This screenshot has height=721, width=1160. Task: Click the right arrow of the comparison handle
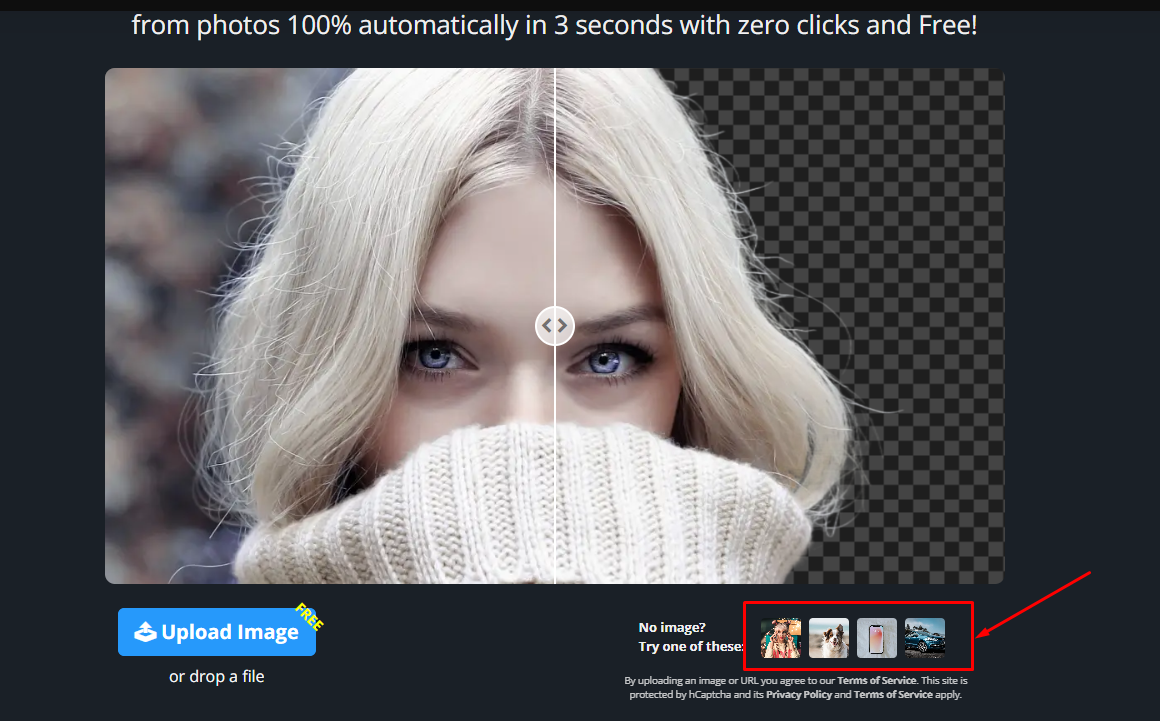click(x=562, y=325)
